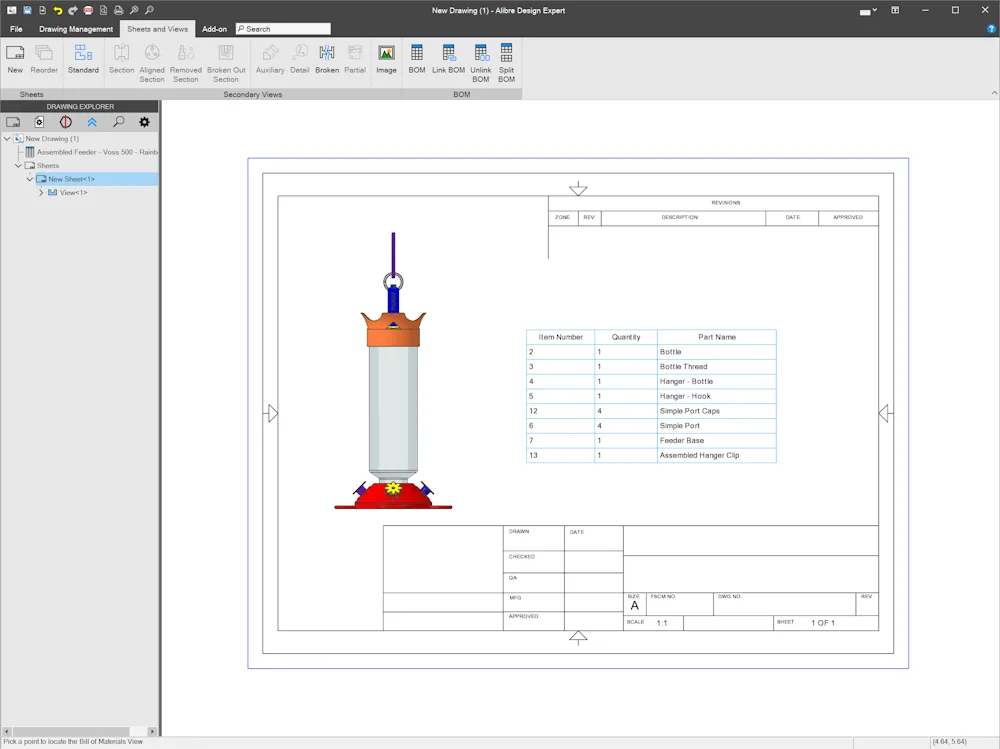
Task: Insert a Standard view
Action: 83,59
